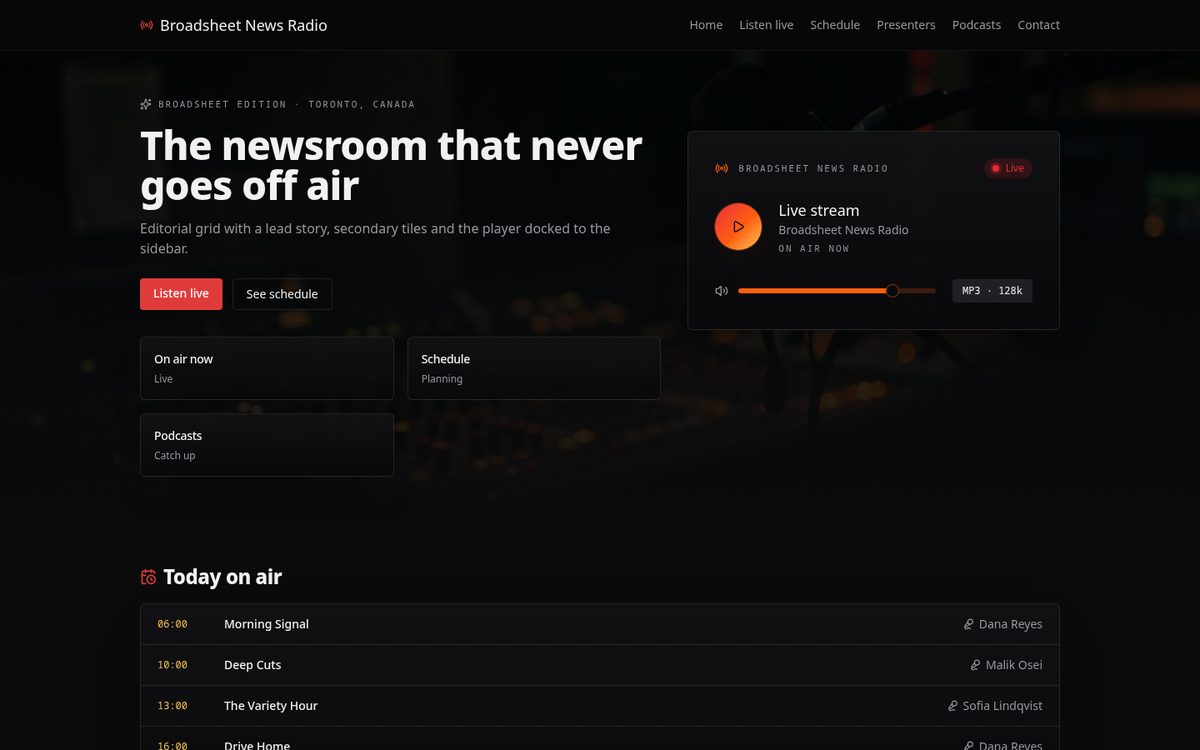Mute using the volume speaker icon
The width and height of the screenshot is (1200, 750).
(x=721, y=291)
